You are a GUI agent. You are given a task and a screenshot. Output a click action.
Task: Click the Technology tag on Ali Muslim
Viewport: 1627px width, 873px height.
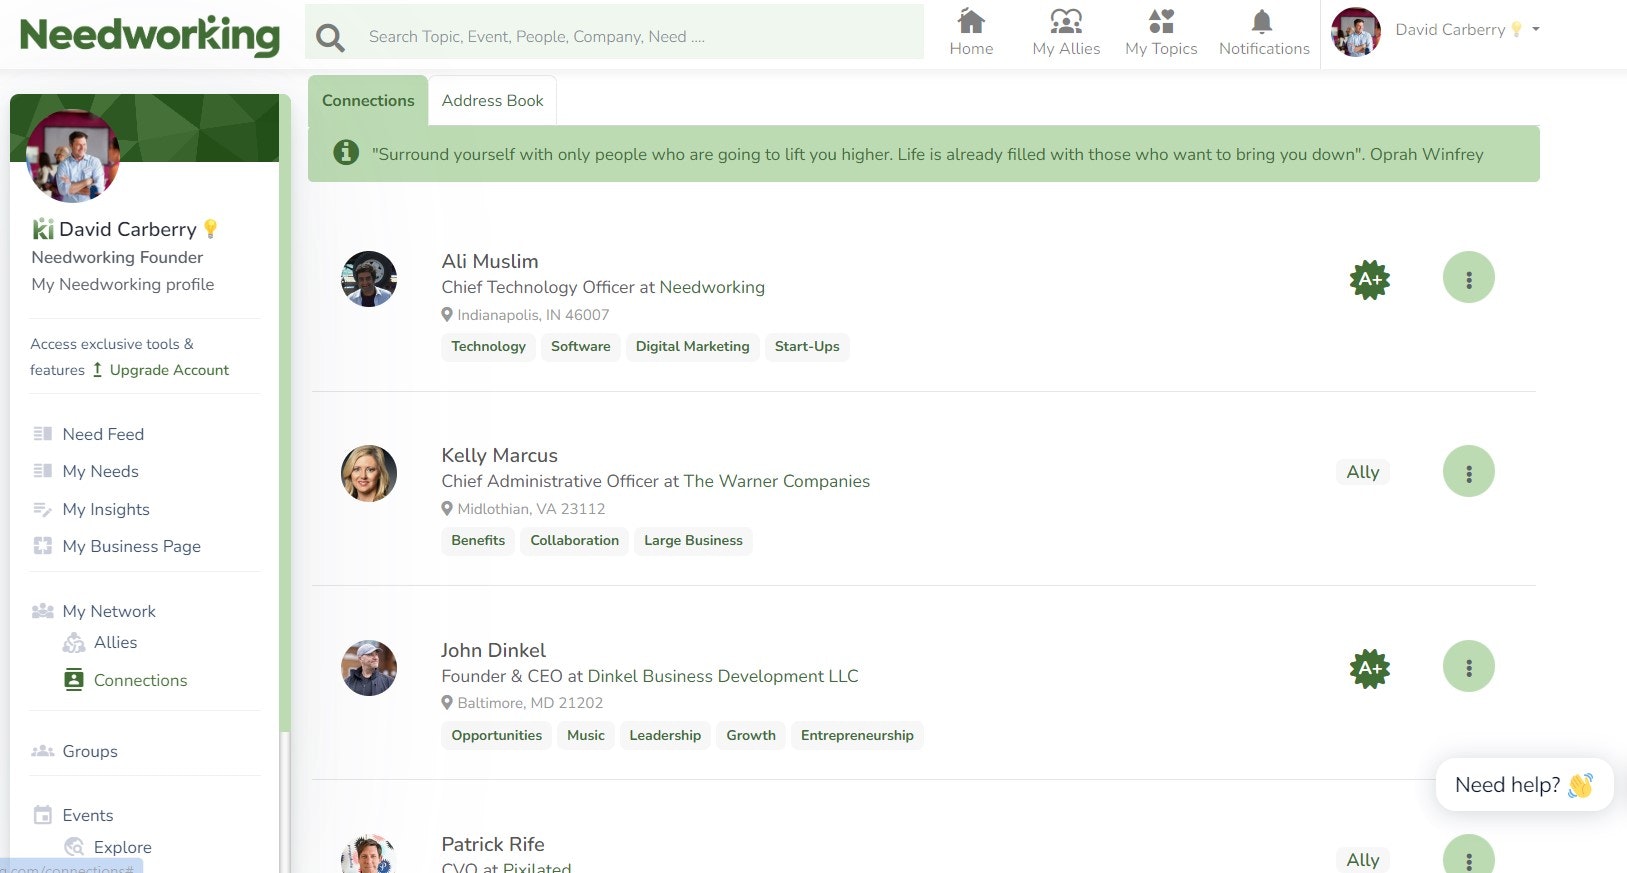(488, 347)
